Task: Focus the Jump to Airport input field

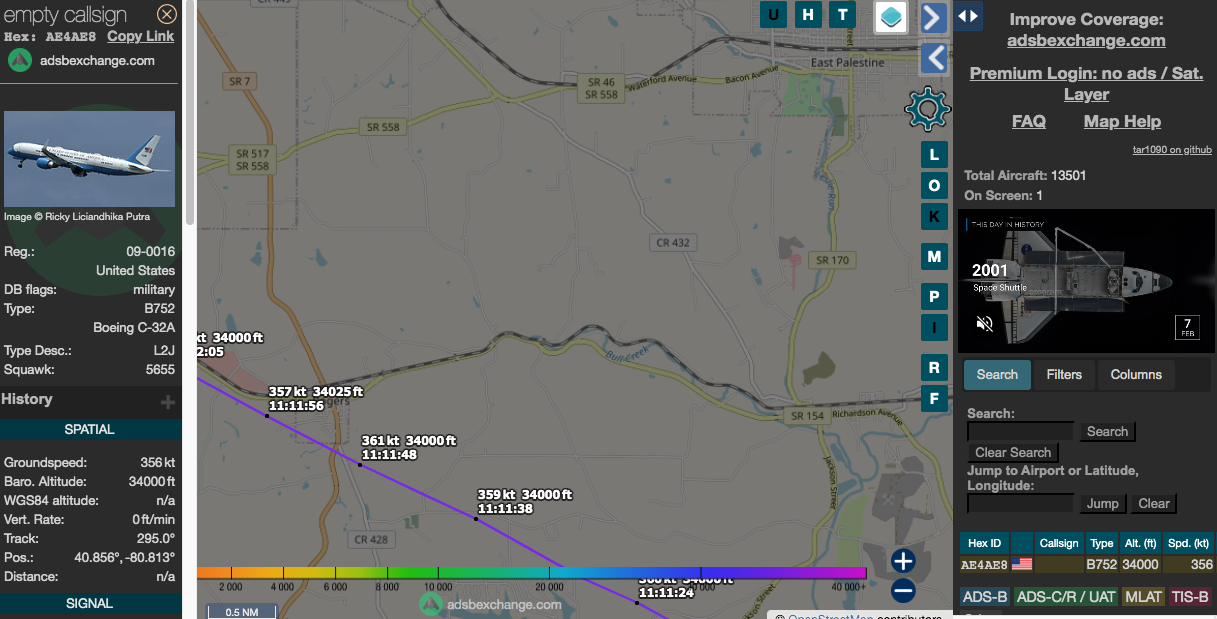Action: click(1021, 503)
